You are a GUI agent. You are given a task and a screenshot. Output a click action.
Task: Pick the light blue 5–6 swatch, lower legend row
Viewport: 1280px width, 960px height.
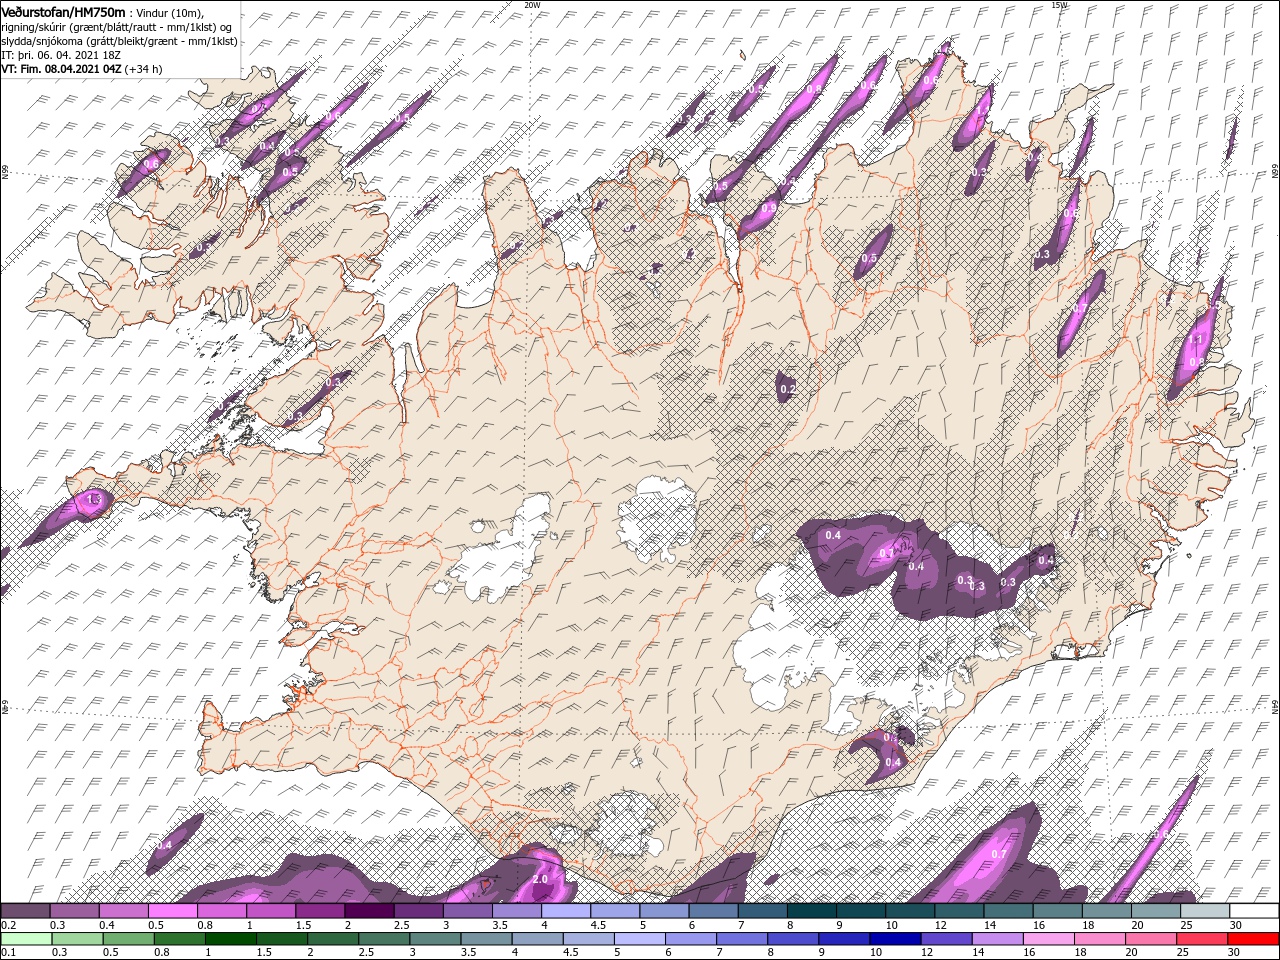point(639,939)
